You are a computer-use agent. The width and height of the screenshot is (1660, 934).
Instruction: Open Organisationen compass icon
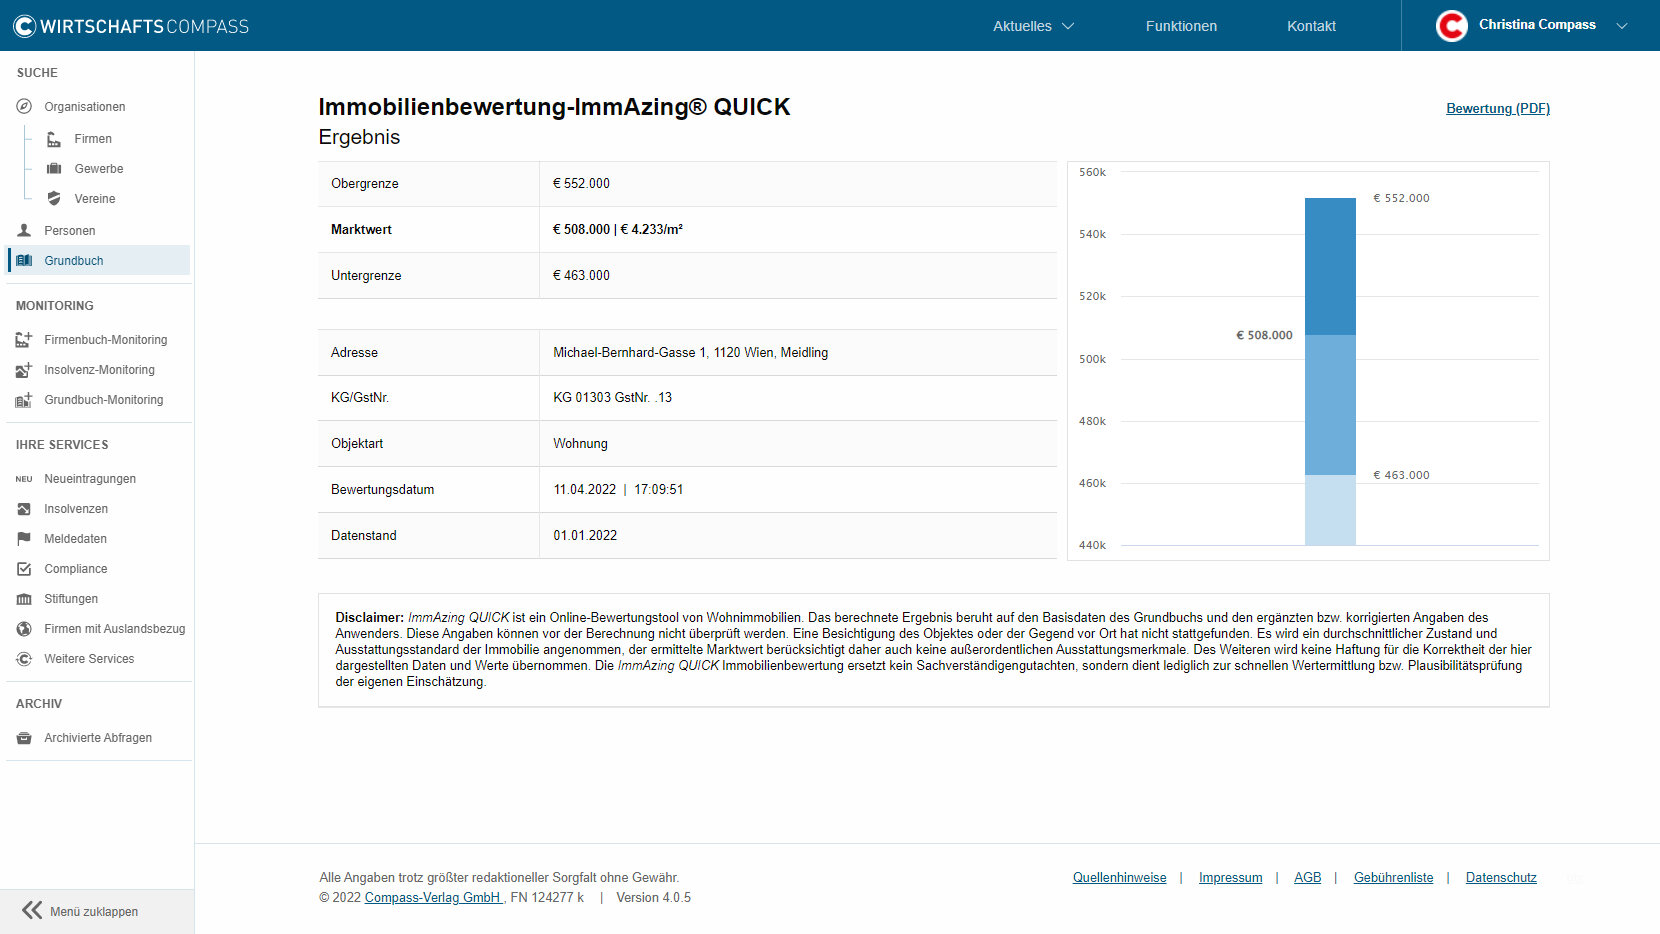pos(24,106)
